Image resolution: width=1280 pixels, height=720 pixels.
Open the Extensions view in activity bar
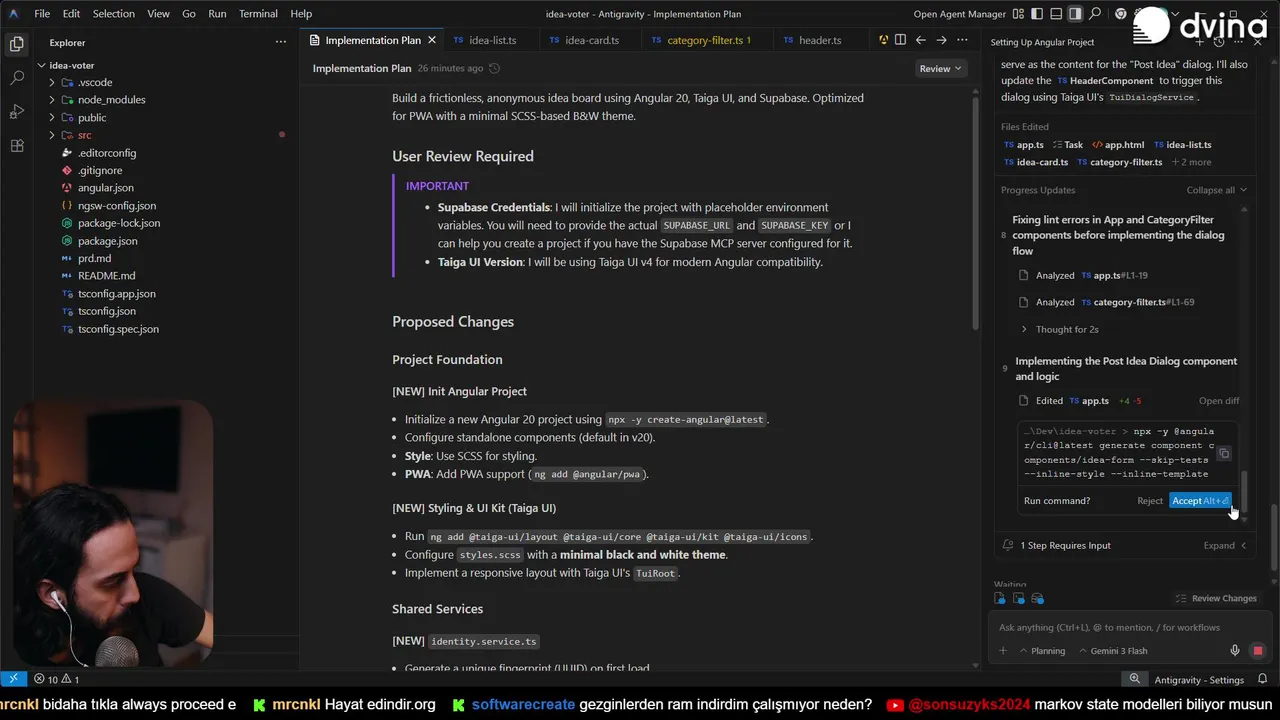tap(16, 145)
